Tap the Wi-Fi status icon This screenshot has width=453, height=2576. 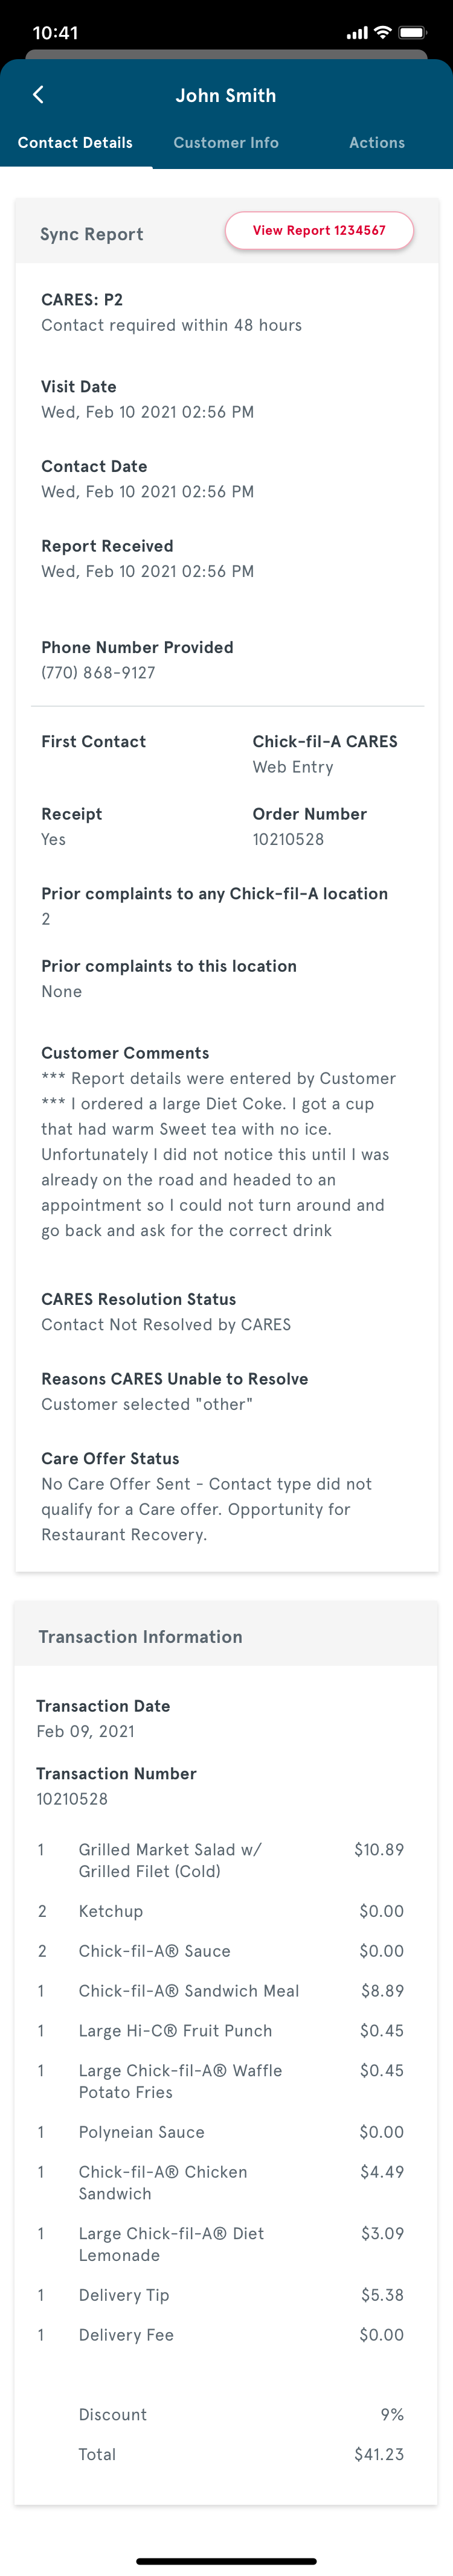[382, 33]
